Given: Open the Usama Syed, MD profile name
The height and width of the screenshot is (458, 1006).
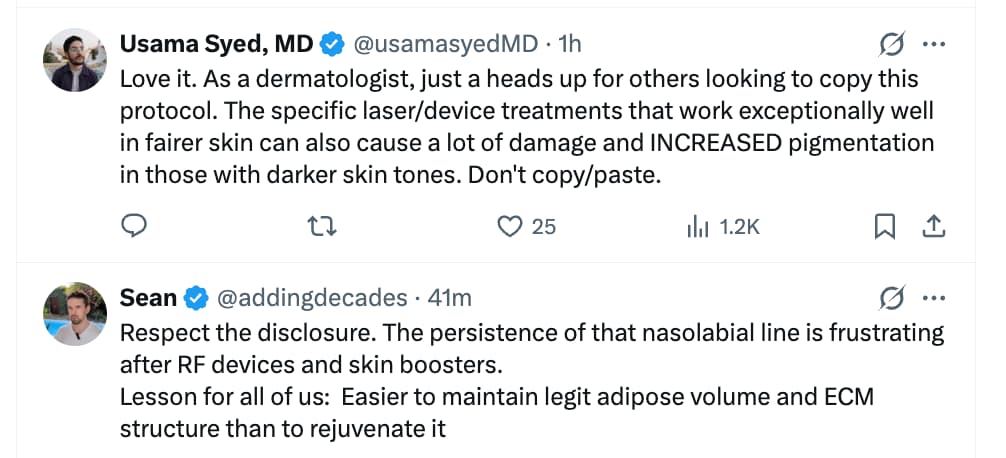Looking at the screenshot, I should coord(216,45).
